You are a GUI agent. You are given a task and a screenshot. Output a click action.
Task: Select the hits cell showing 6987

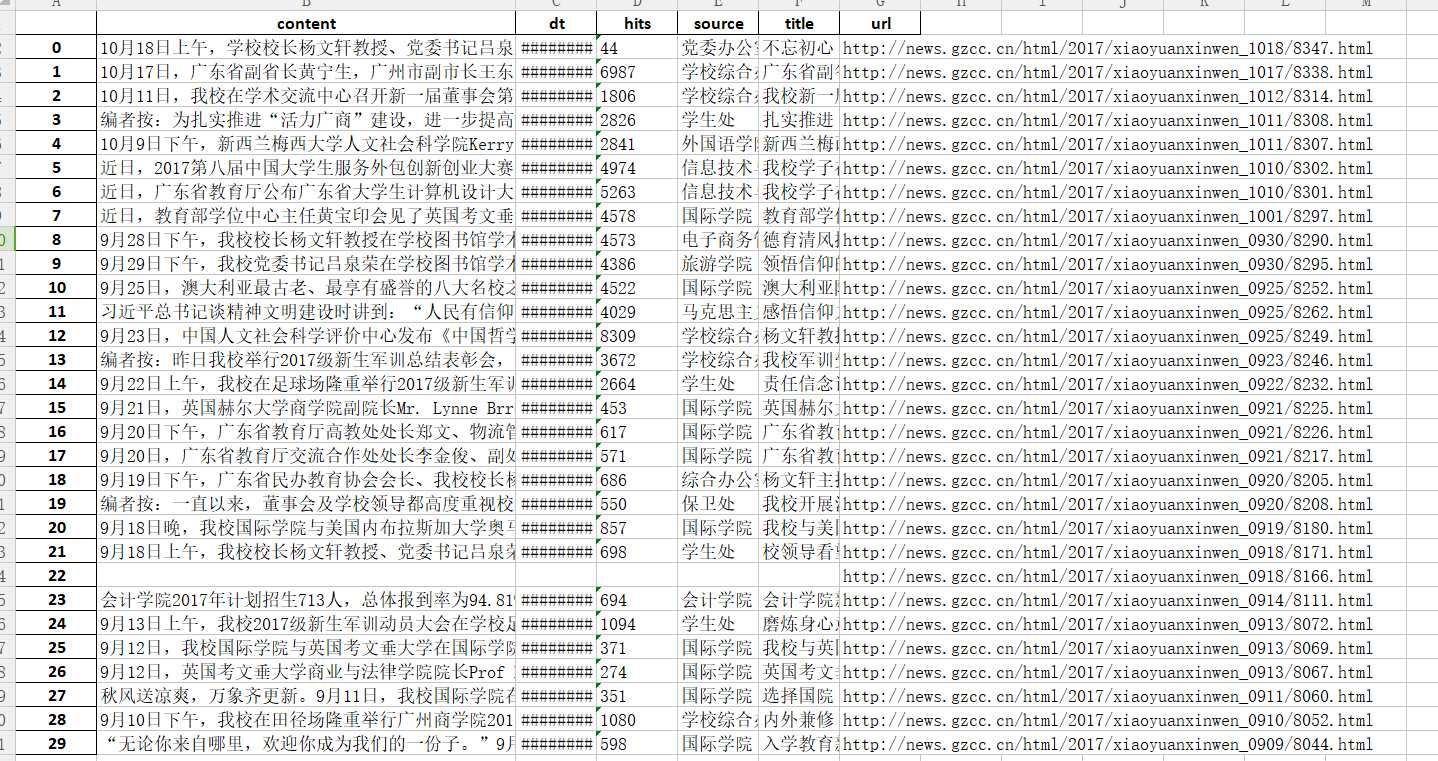[637, 71]
